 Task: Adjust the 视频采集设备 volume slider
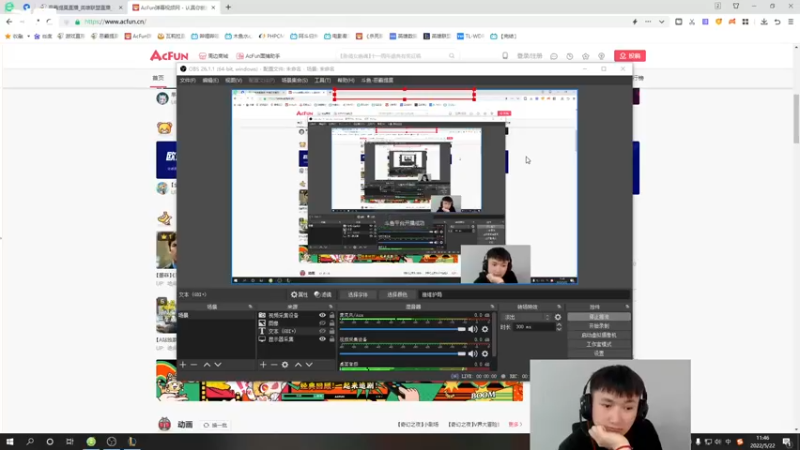click(403, 354)
